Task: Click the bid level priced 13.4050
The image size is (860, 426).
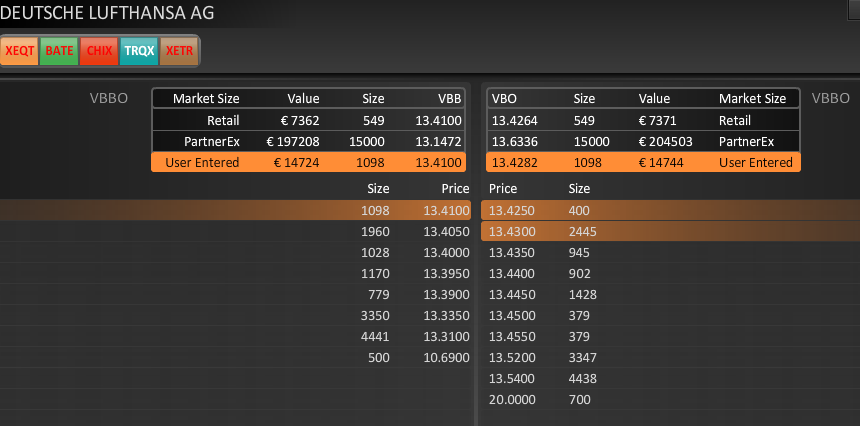Action: pyautogui.click(x=446, y=231)
